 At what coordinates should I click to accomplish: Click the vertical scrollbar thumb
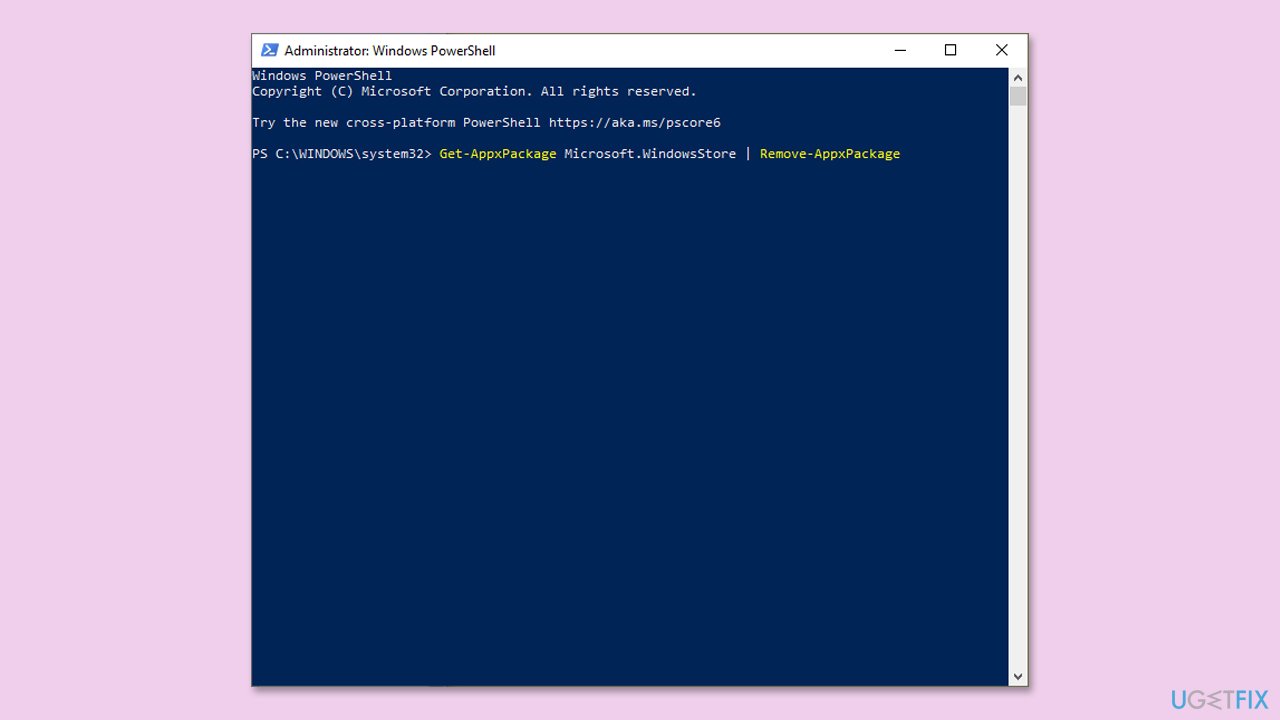click(x=1018, y=96)
